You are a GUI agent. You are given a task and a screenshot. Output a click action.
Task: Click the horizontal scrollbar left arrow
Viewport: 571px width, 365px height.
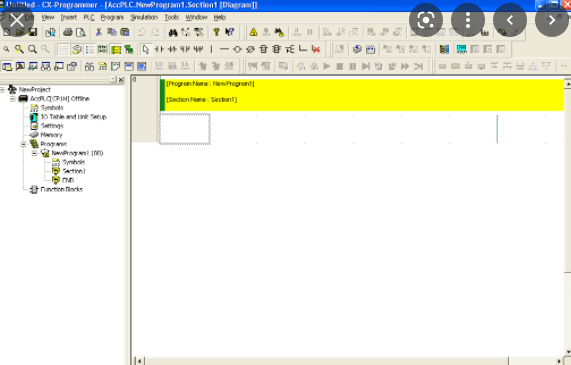coord(139,361)
